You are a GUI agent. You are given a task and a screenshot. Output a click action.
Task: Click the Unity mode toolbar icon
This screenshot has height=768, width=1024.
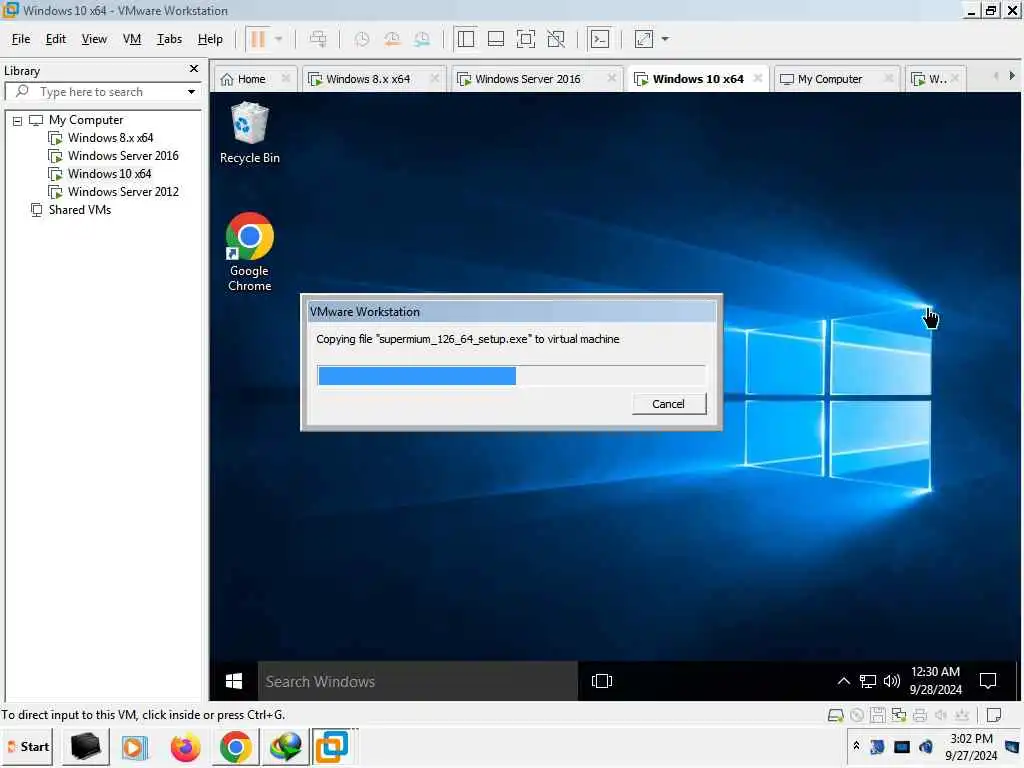click(556, 39)
